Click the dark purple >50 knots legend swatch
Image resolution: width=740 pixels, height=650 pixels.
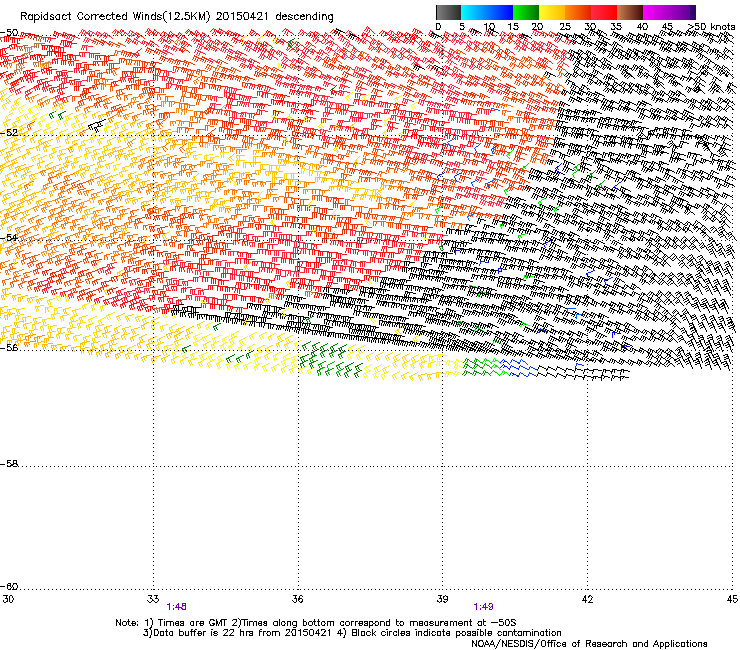pos(692,12)
